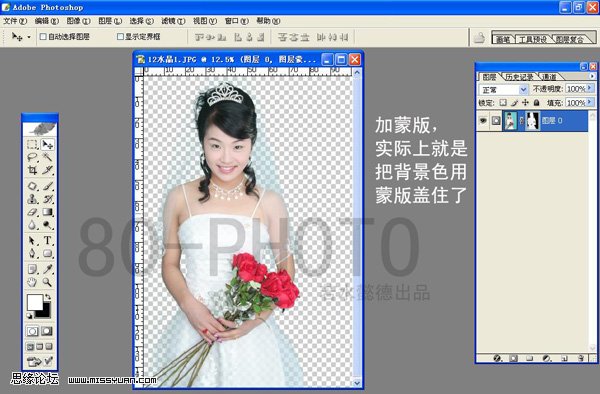Viewport: 600px width, 394px height.
Task: Expand the 填充 fill arrow
Action: [590, 102]
